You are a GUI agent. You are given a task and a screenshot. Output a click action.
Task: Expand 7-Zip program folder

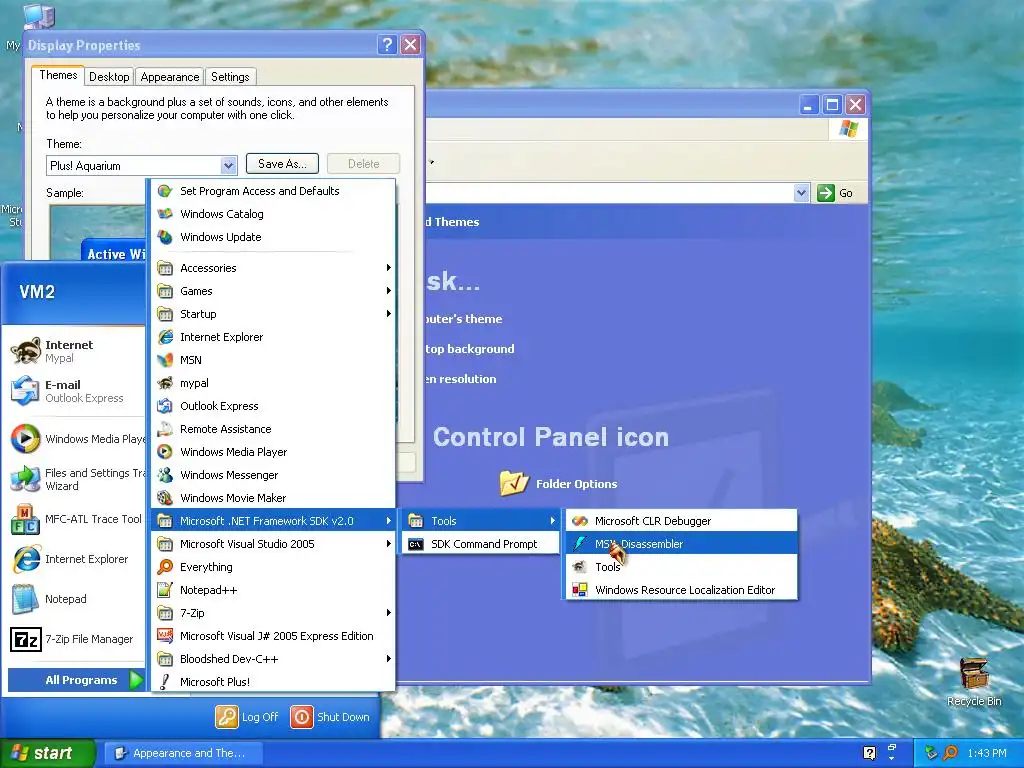pyautogui.click(x=273, y=613)
